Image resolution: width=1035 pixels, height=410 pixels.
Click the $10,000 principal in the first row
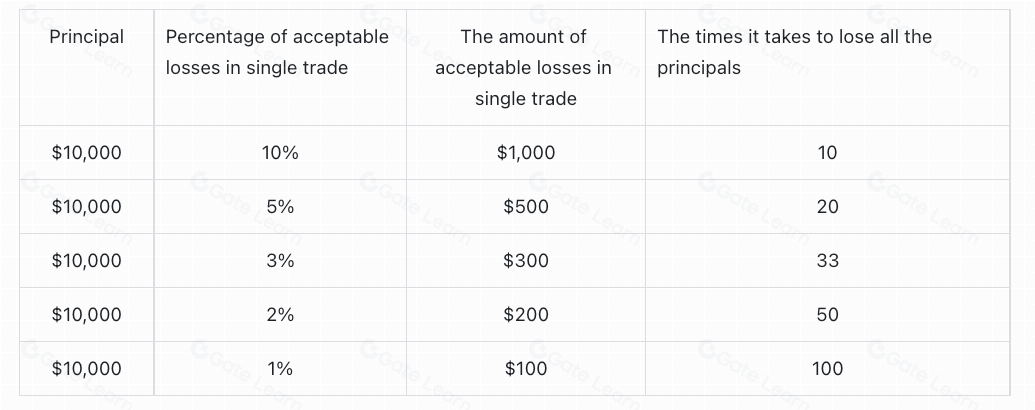tap(87, 153)
